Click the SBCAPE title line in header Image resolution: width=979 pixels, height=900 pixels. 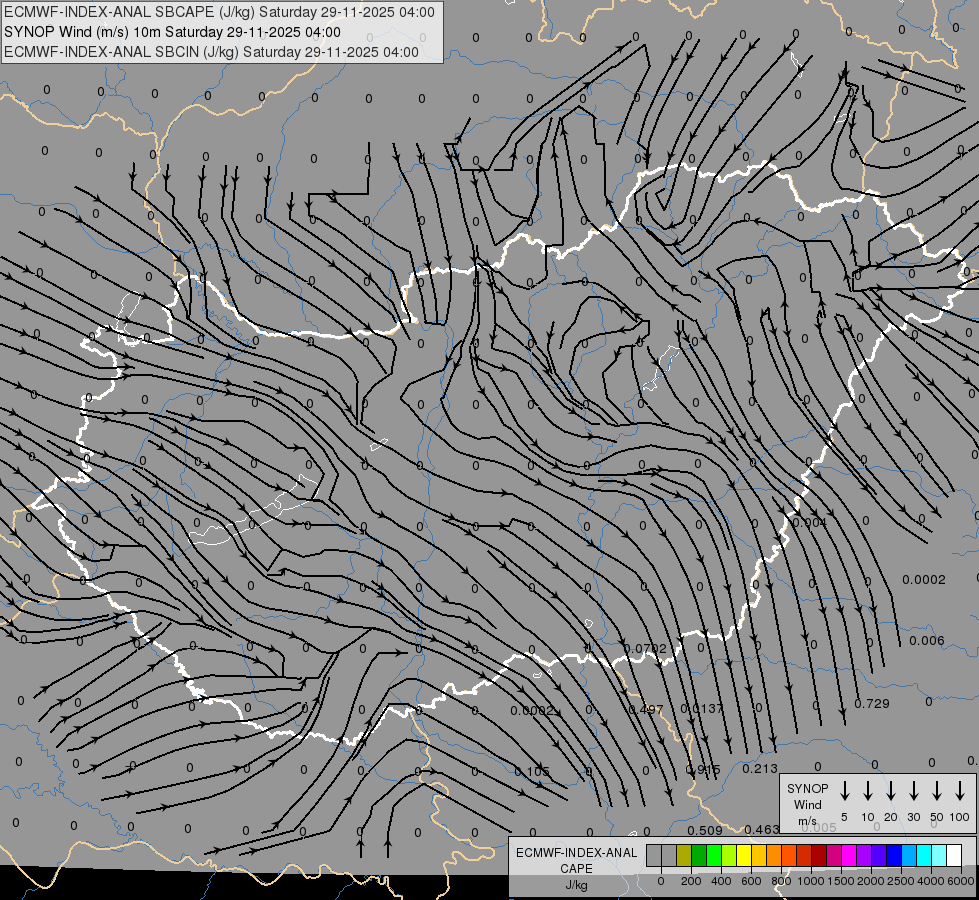pyautogui.click(x=219, y=12)
